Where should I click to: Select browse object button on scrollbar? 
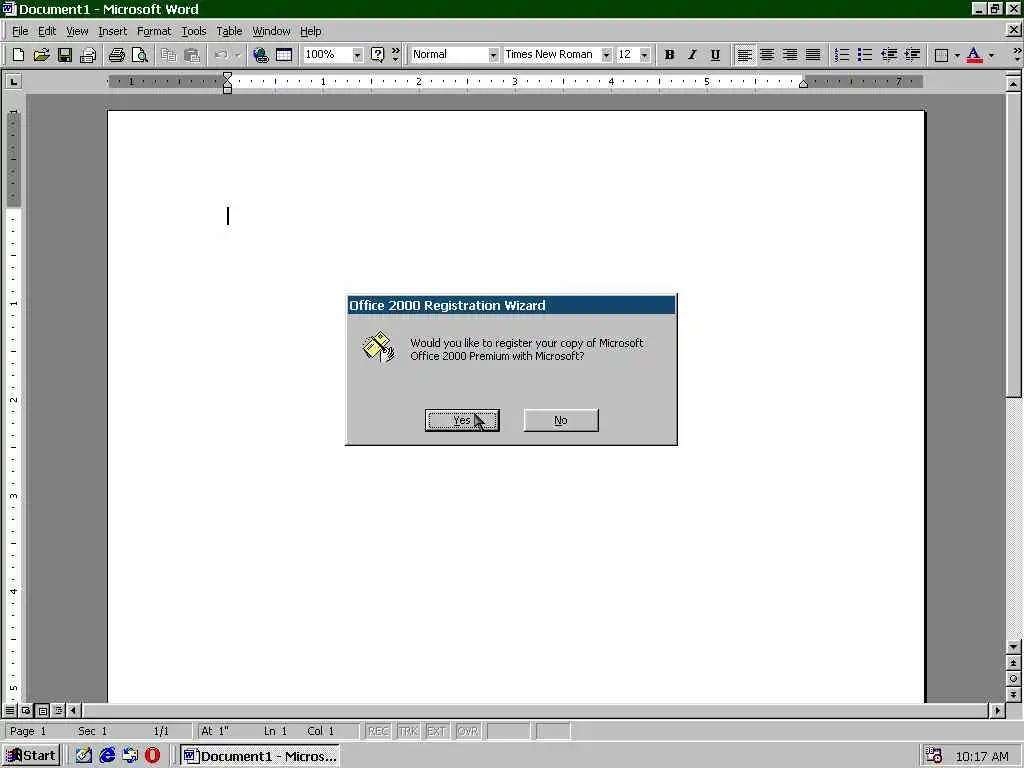(x=1013, y=679)
